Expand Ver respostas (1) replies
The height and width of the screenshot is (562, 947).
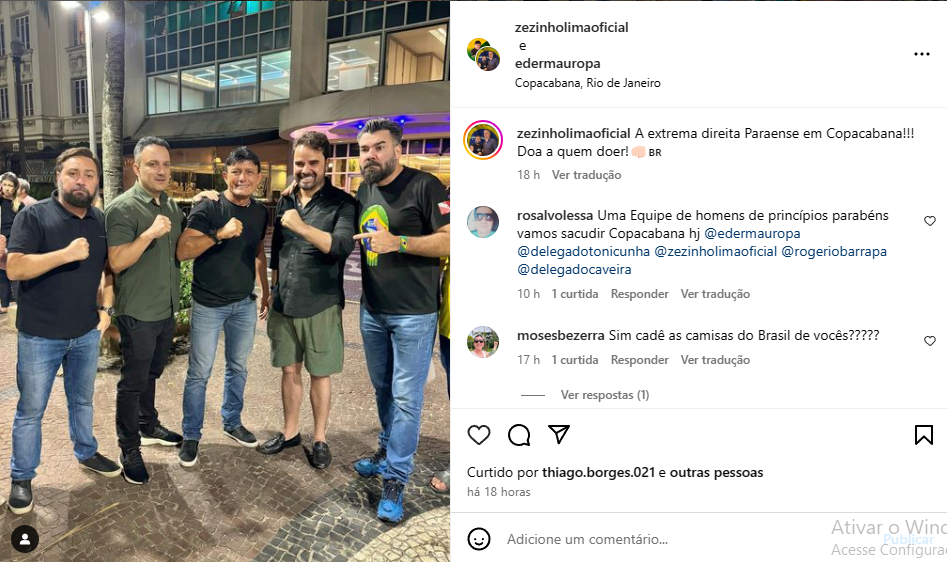point(605,395)
